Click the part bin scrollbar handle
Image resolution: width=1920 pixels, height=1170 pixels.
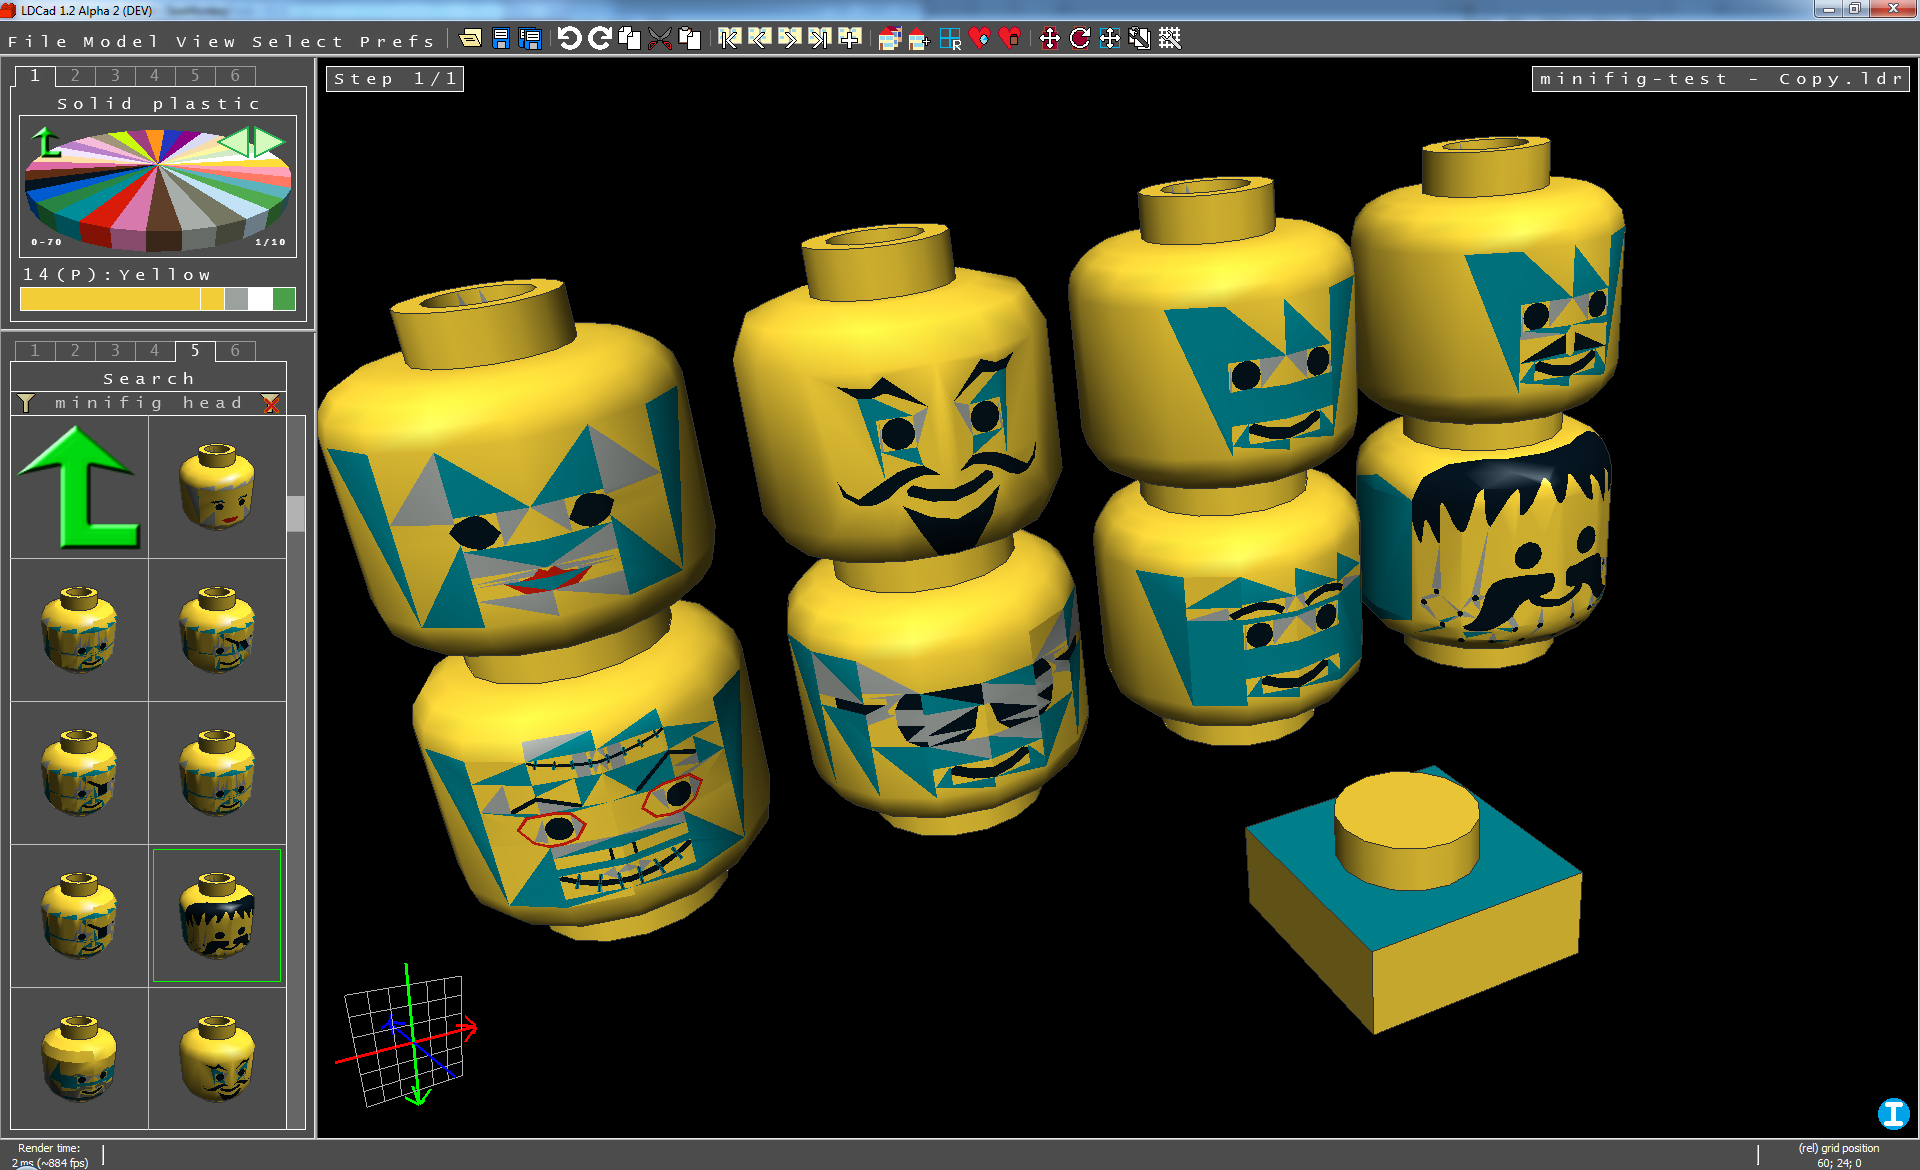(x=296, y=513)
